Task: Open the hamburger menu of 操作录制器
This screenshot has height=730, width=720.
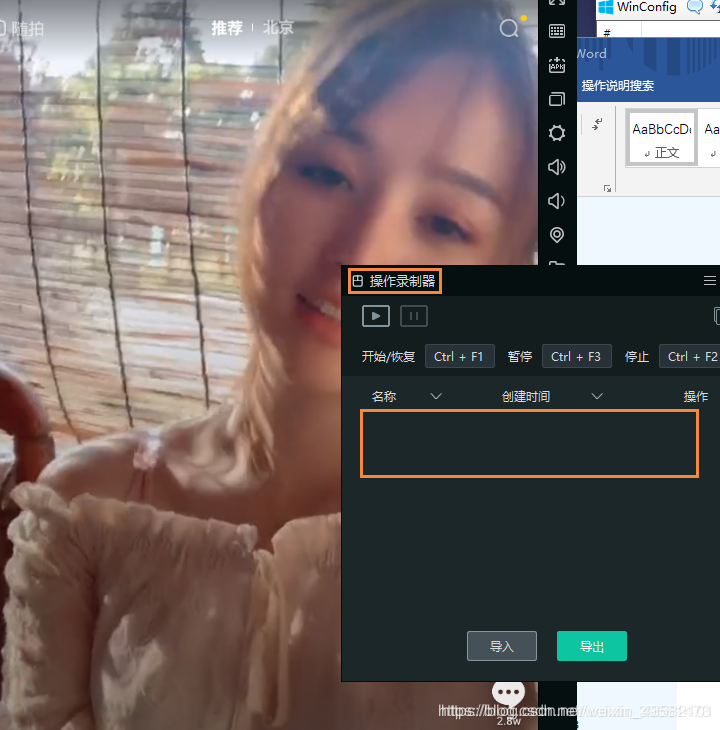Action: coord(710,280)
